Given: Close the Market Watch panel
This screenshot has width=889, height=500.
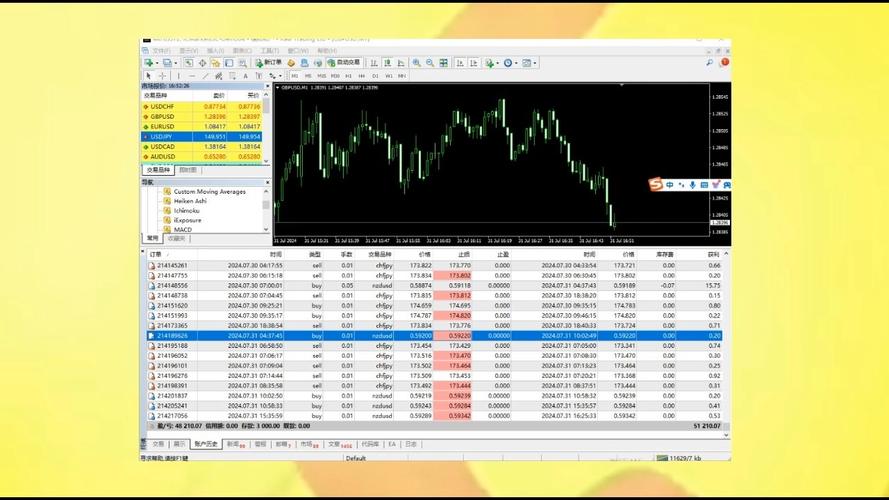Looking at the screenshot, I should 266,86.
